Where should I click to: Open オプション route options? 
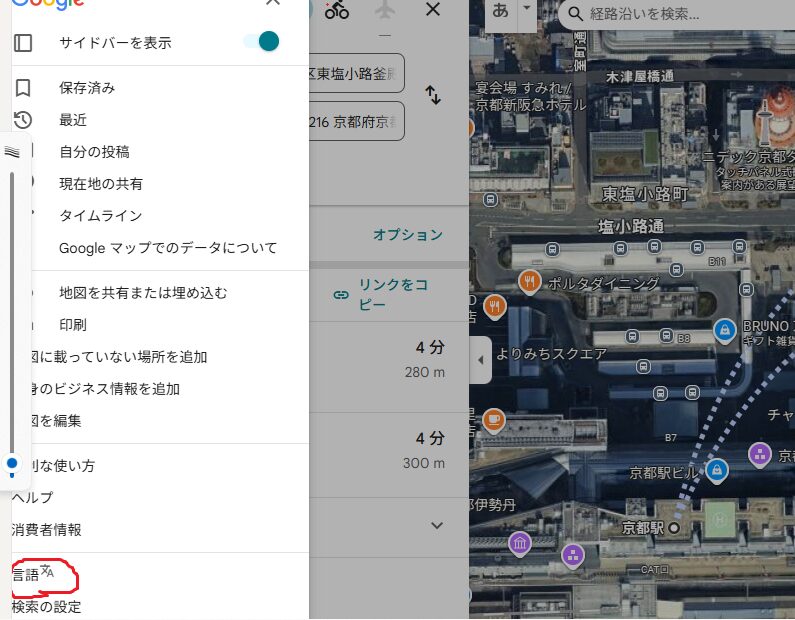[x=408, y=235]
